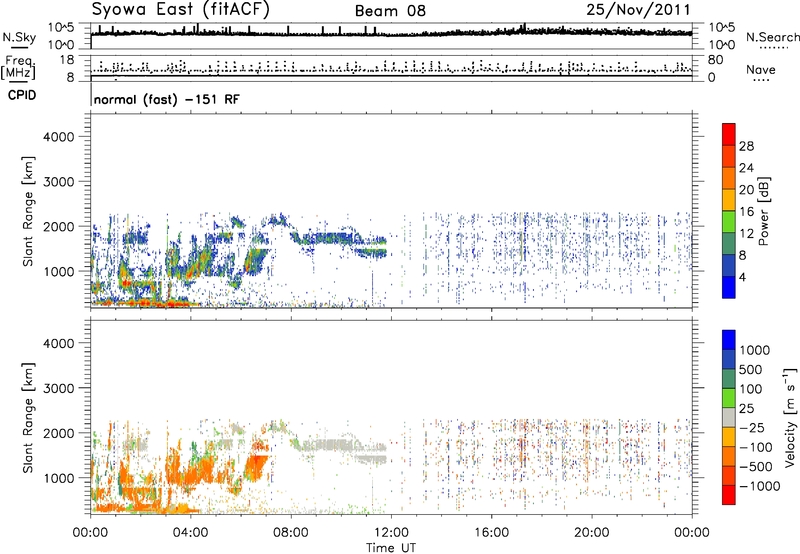The width and height of the screenshot is (800, 554).
Task: Click the 'N.Sky' legend label
Action: coord(19,37)
